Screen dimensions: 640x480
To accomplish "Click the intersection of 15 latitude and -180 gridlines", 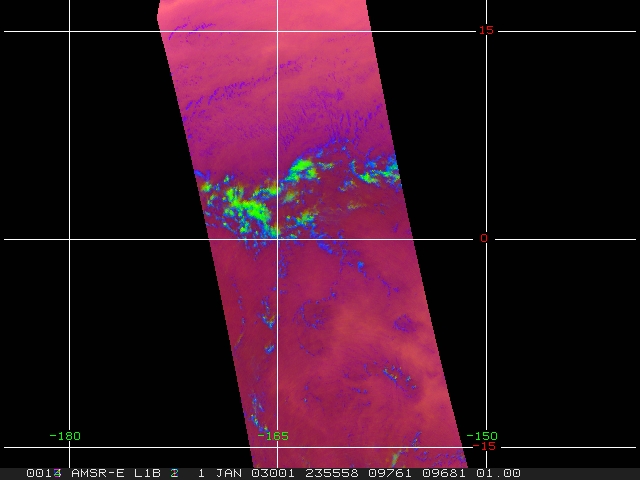I will click(x=69, y=31).
